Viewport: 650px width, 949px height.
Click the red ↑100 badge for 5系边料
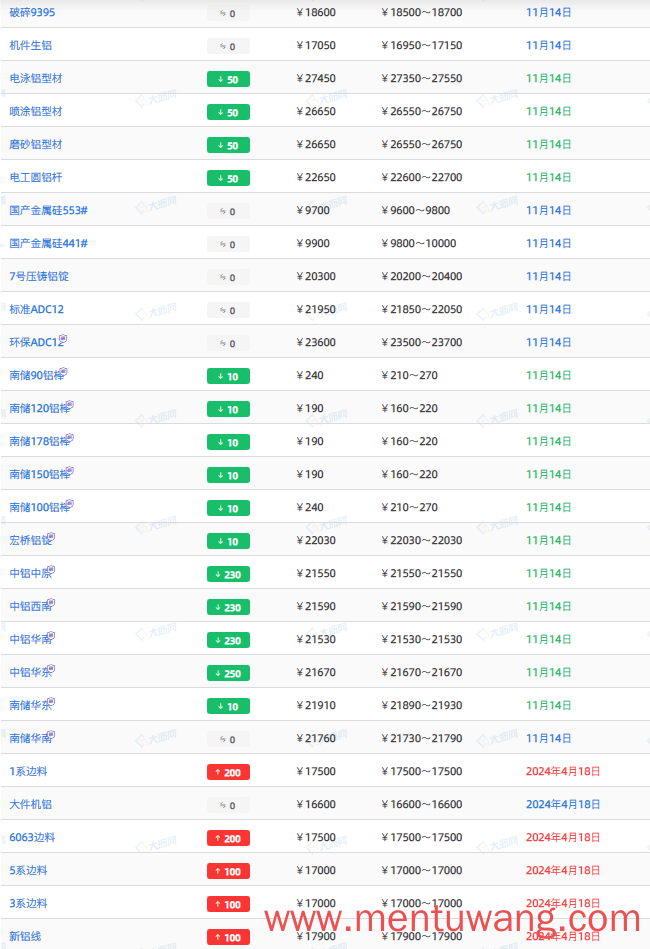pyautogui.click(x=228, y=872)
